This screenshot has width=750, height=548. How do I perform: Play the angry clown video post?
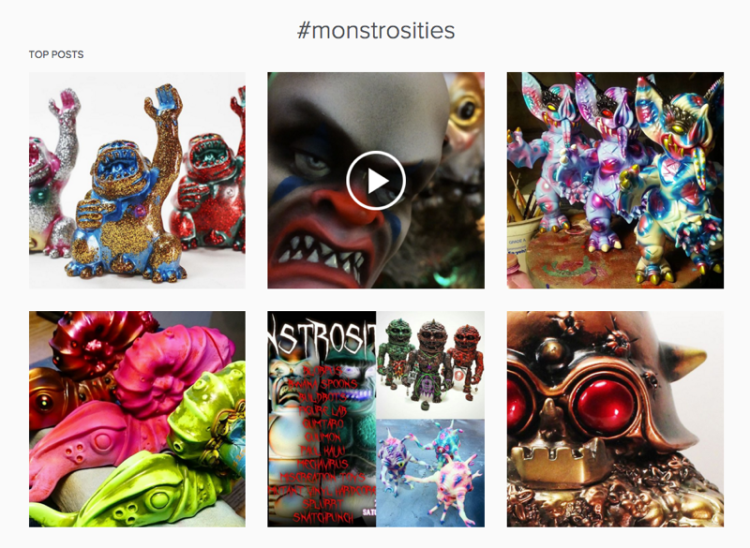click(x=376, y=181)
